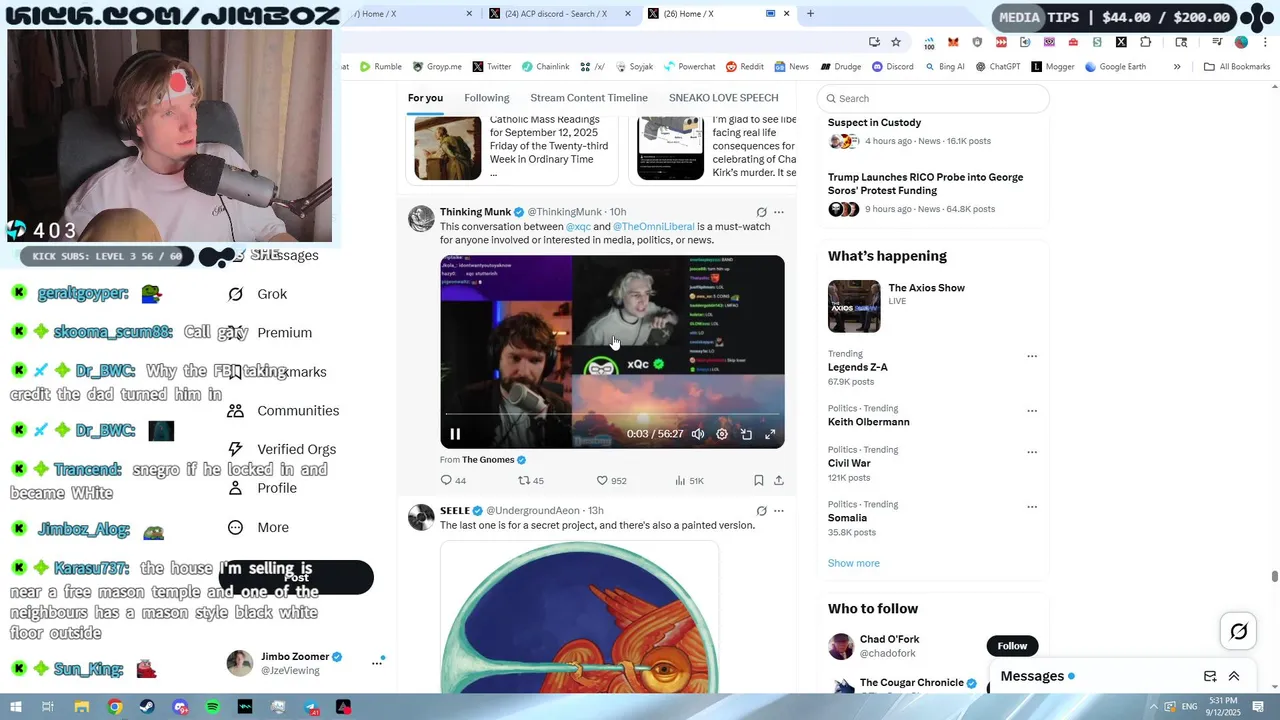Share the Thinking Munk post
This screenshot has width=1280, height=720.
[x=779, y=481]
